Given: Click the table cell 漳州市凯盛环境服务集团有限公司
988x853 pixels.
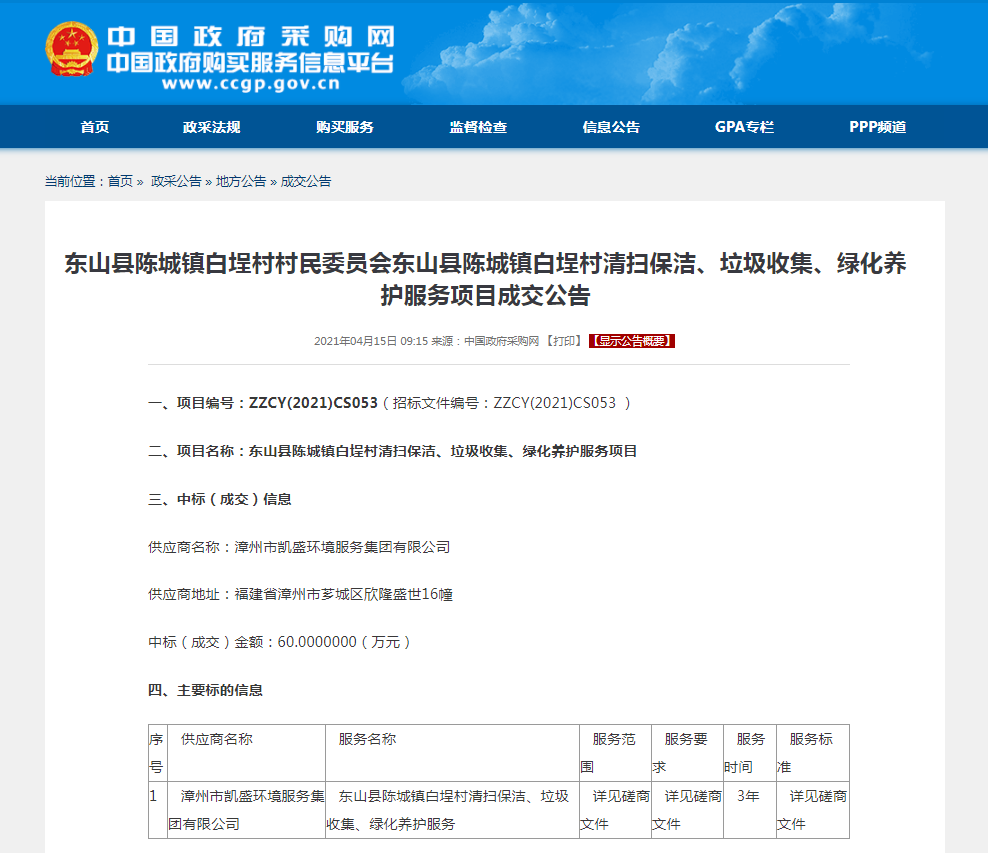Looking at the screenshot, I should tap(246, 810).
